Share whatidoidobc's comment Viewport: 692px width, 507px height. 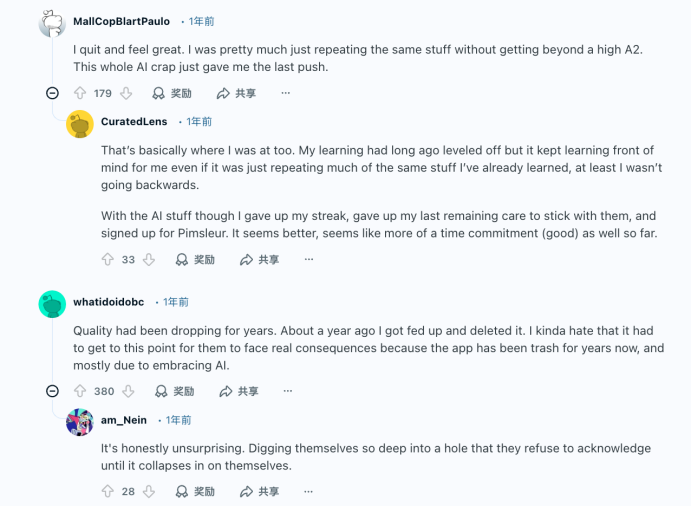239,391
